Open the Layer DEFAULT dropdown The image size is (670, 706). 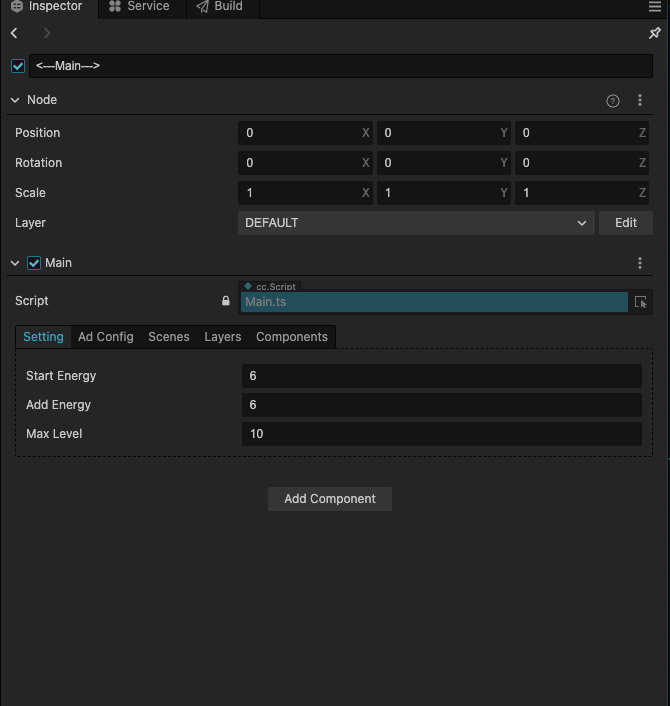coord(416,223)
